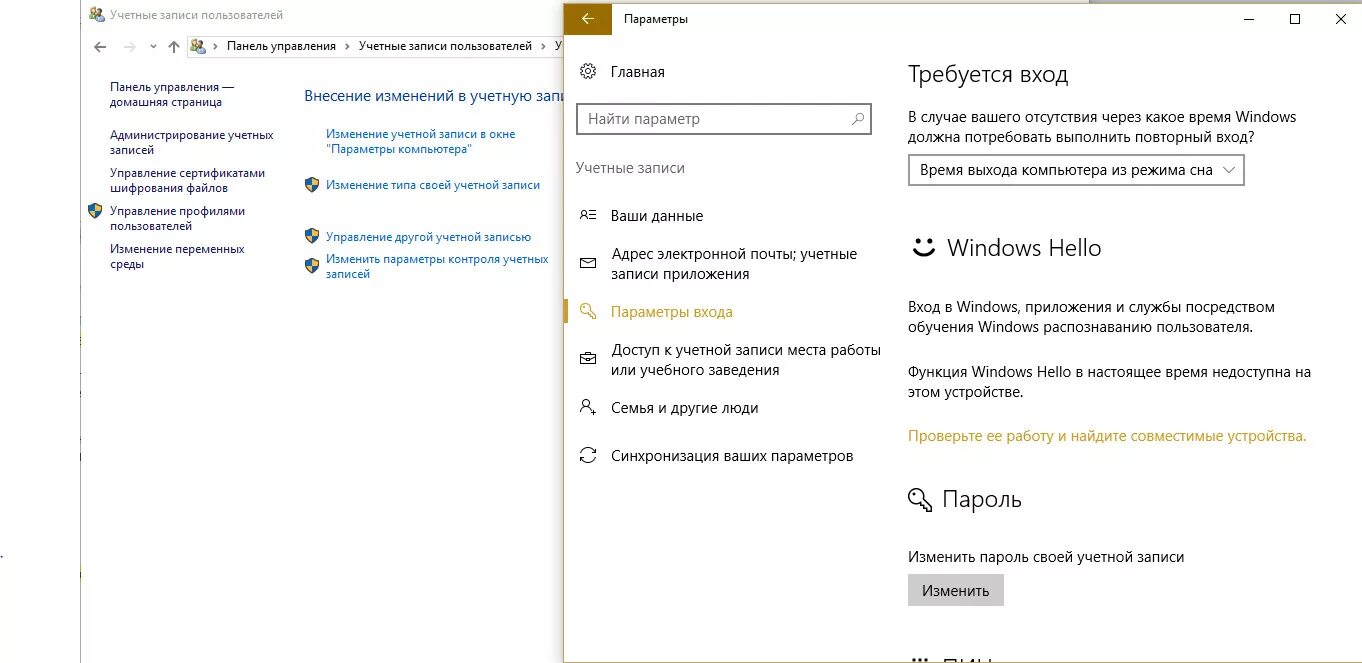This screenshot has width=1362, height=663.
Task: Select the sync icon for Синхронизация параметров
Action: (587, 455)
